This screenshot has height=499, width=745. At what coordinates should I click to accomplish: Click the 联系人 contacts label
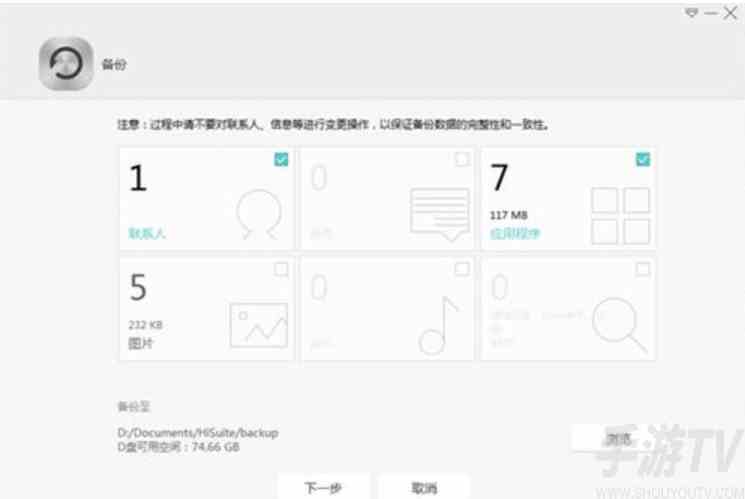pos(147,233)
